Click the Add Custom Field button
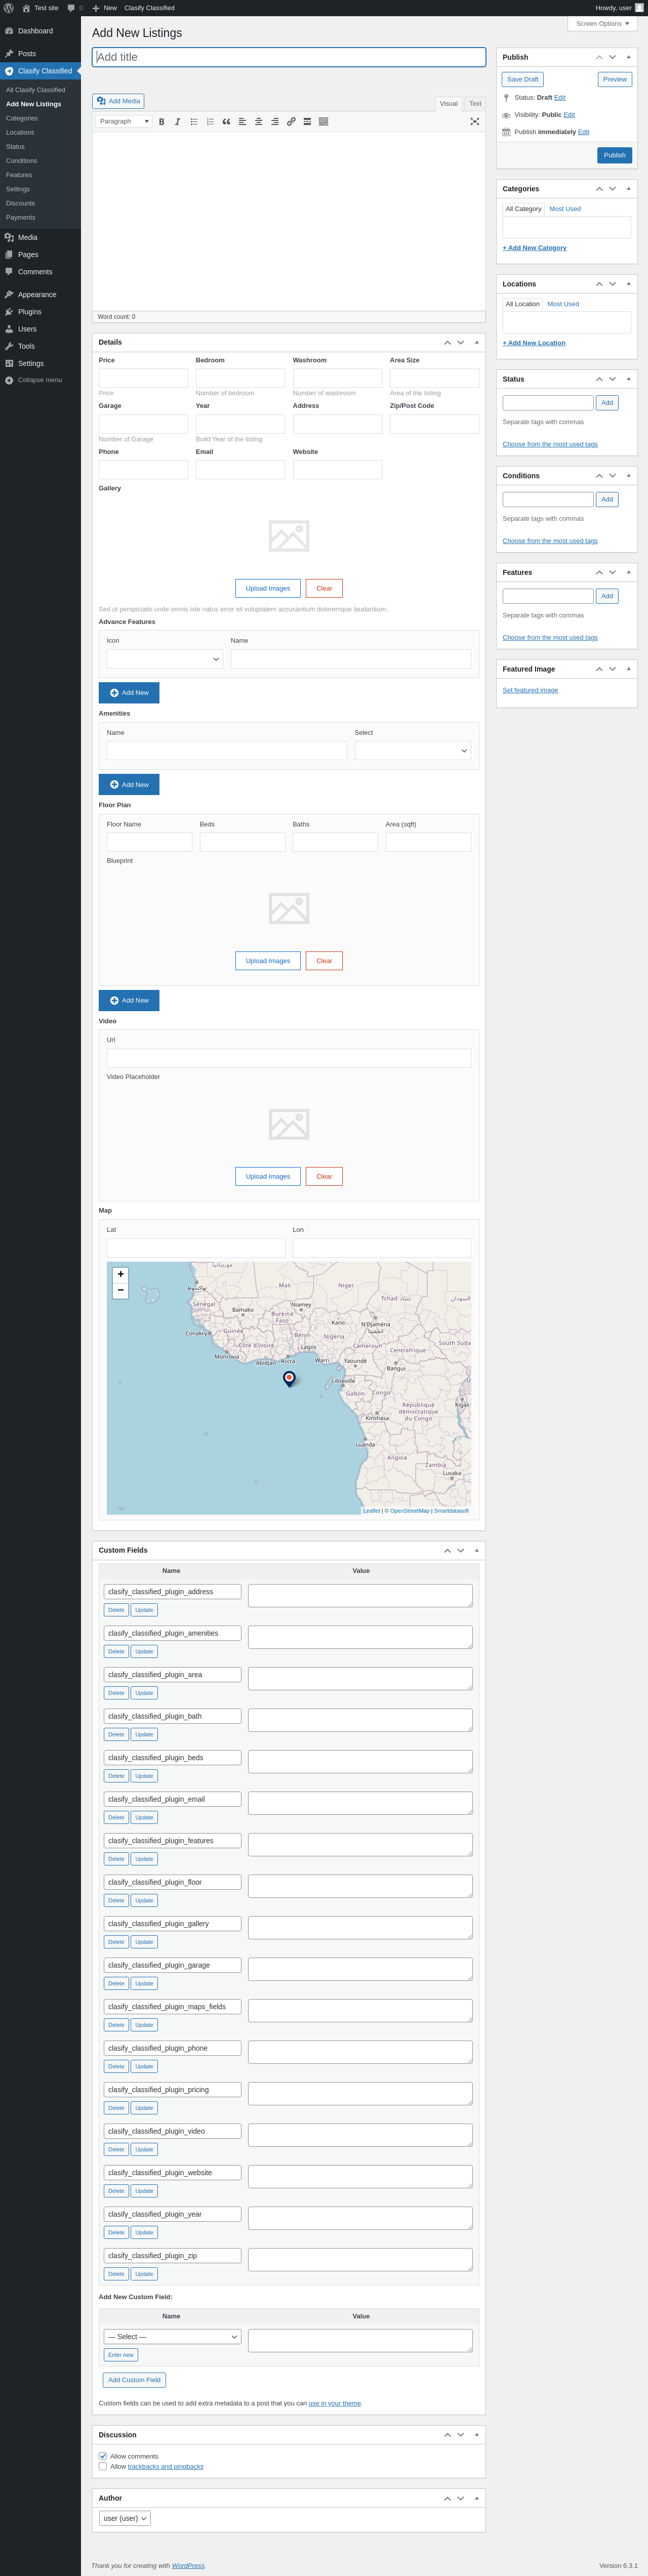The width and height of the screenshot is (648, 2576). tap(134, 2380)
